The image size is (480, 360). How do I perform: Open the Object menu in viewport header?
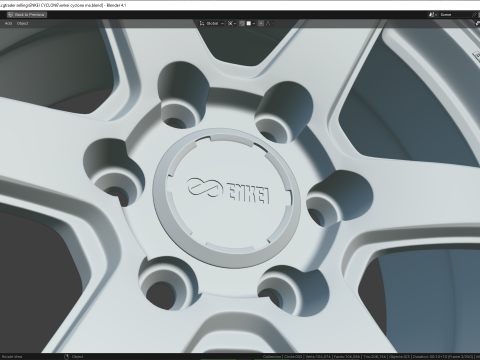(x=22, y=23)
